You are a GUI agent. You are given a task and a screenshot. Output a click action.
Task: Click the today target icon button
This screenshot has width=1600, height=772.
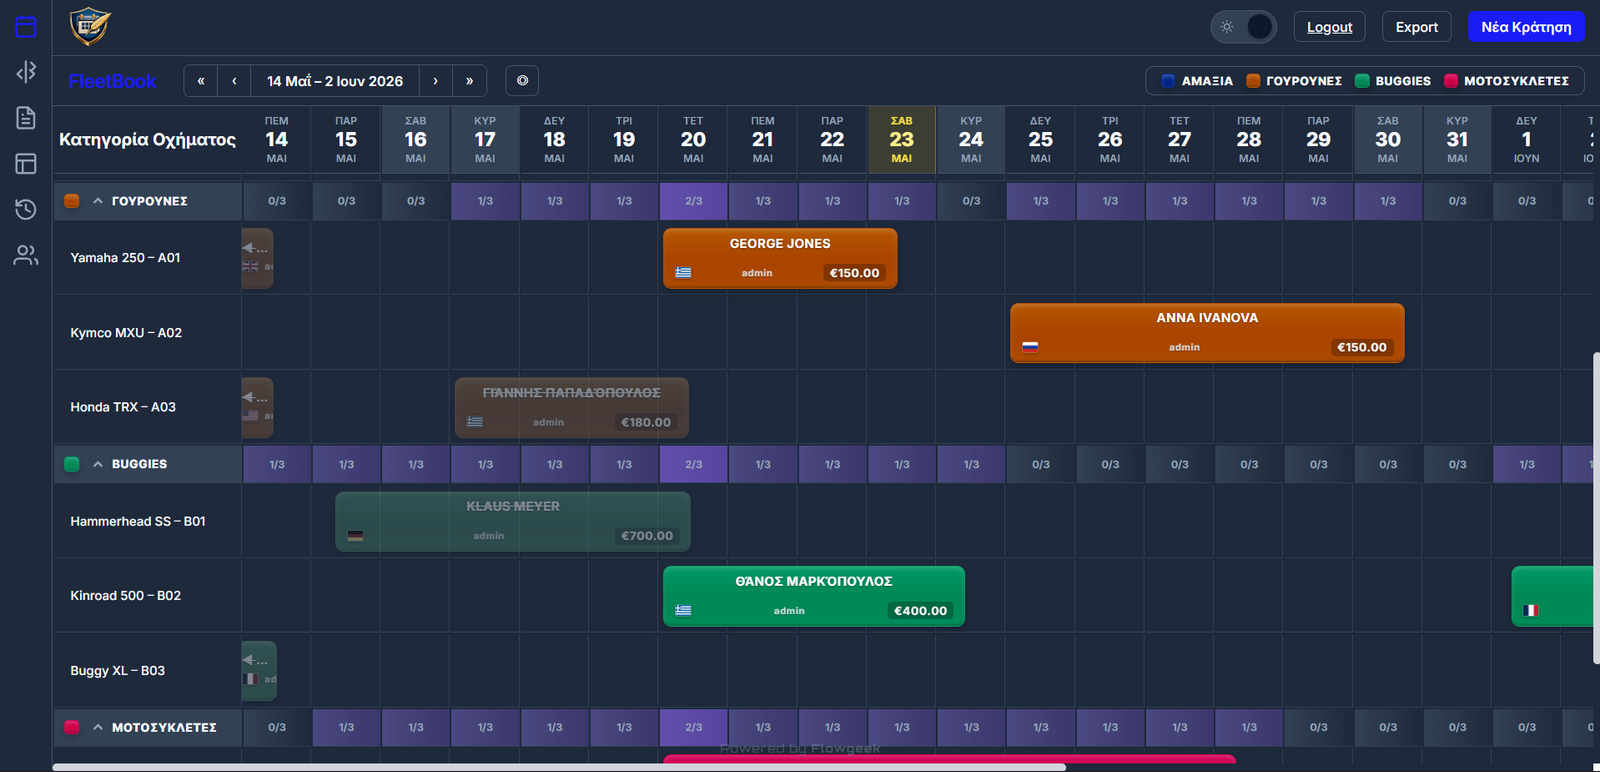tap(522, 81)
